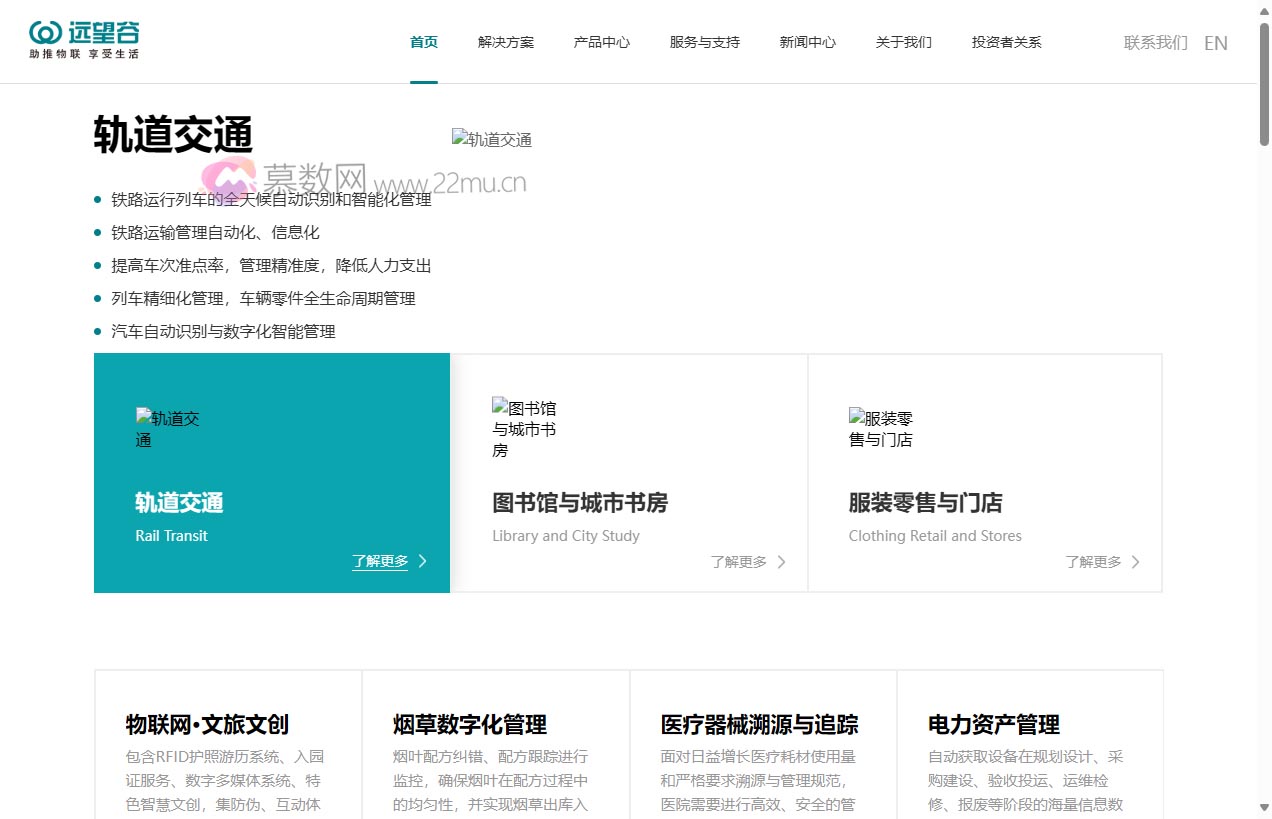The height and width of the screenshot is (819, 1272).
Task: Follow the 了解更多 link under Rail Transit
Action: [381, 561]
